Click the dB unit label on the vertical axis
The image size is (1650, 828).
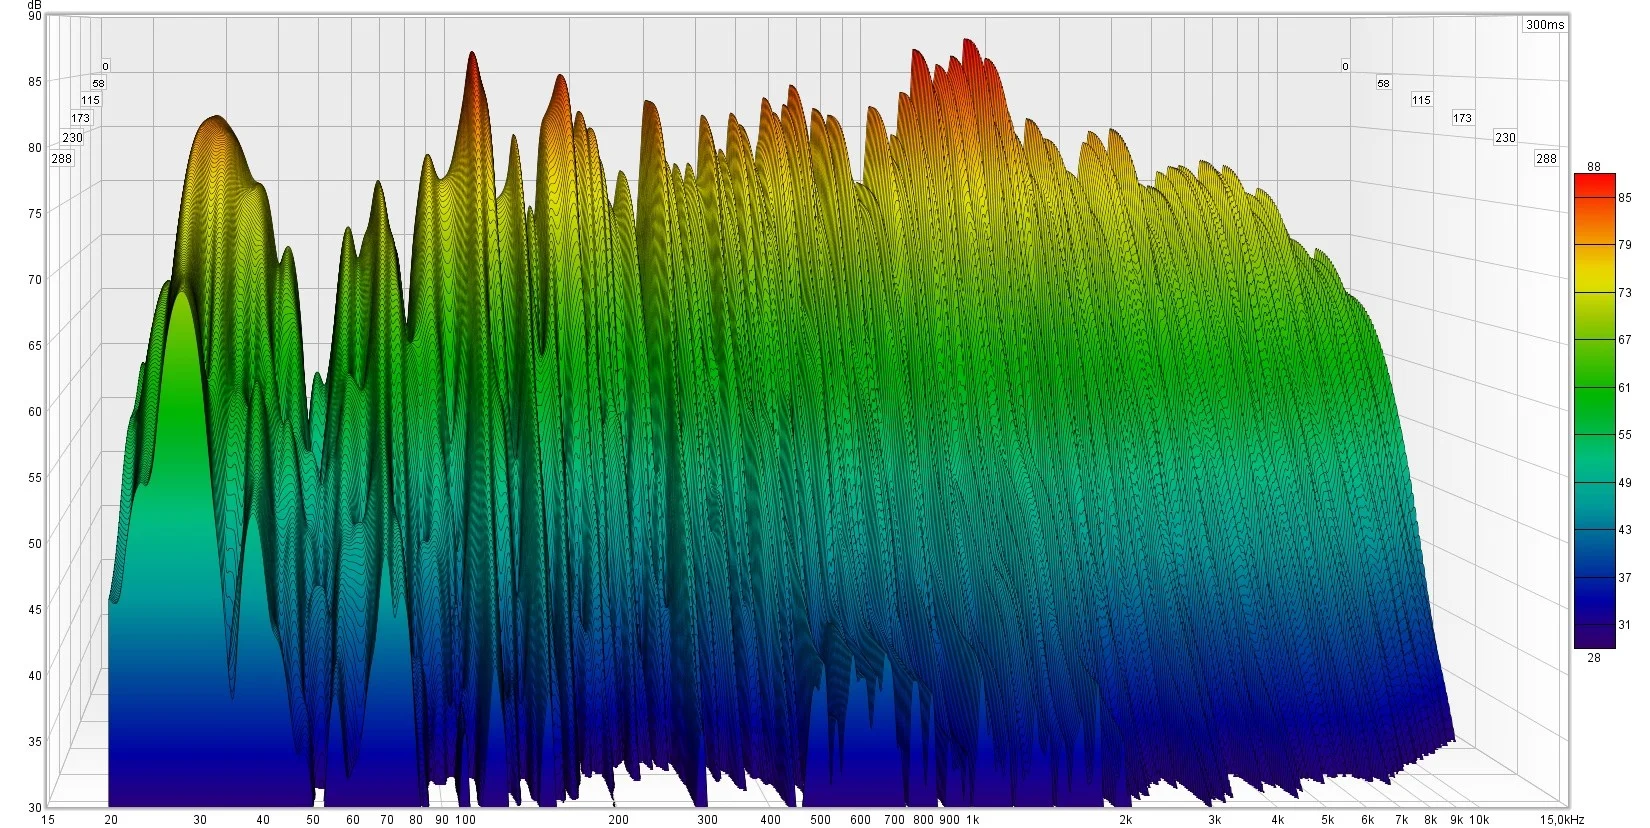tap(36, 5)
